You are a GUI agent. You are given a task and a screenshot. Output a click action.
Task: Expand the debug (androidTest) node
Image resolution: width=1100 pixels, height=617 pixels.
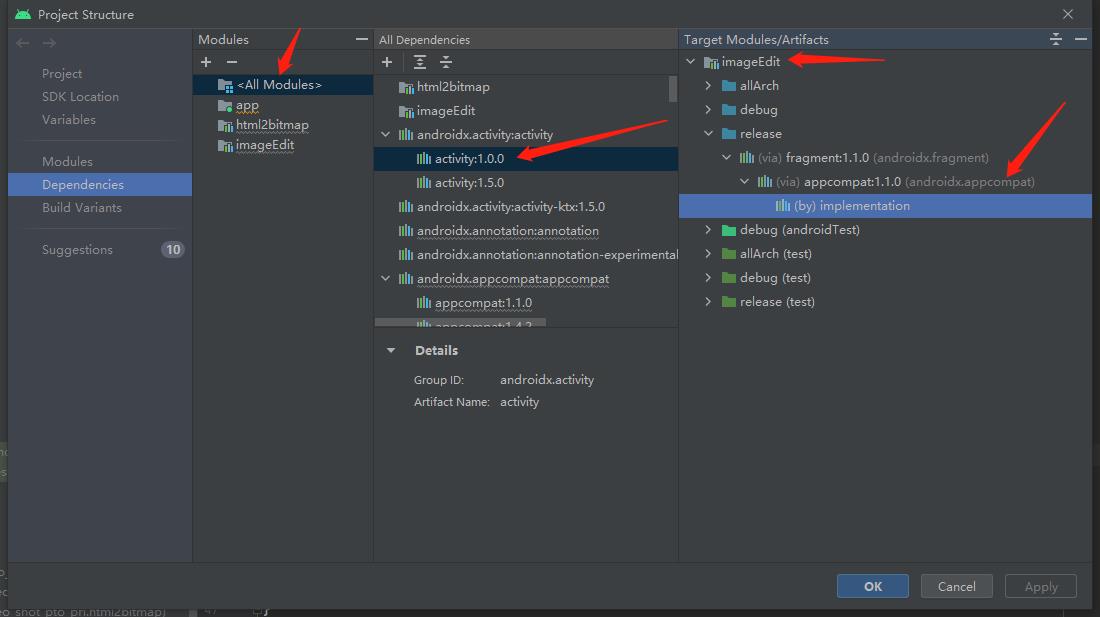click(709, 229)
